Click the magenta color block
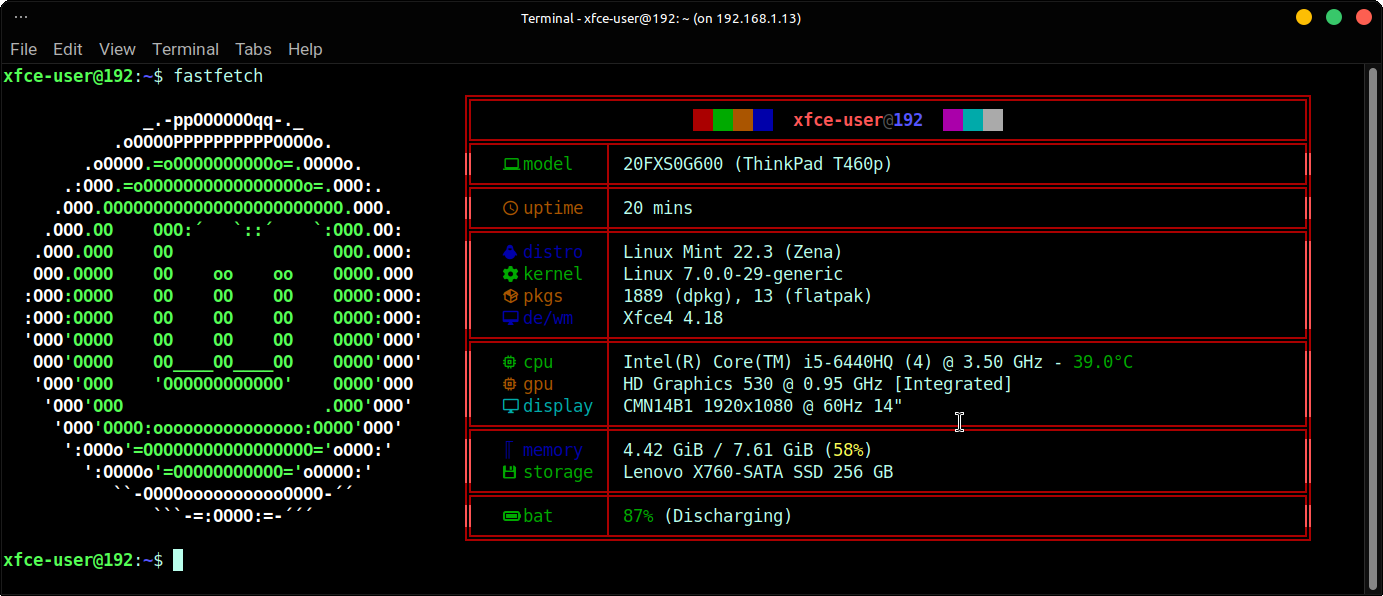Screen dimensions: 1383x596 [953, 120]
